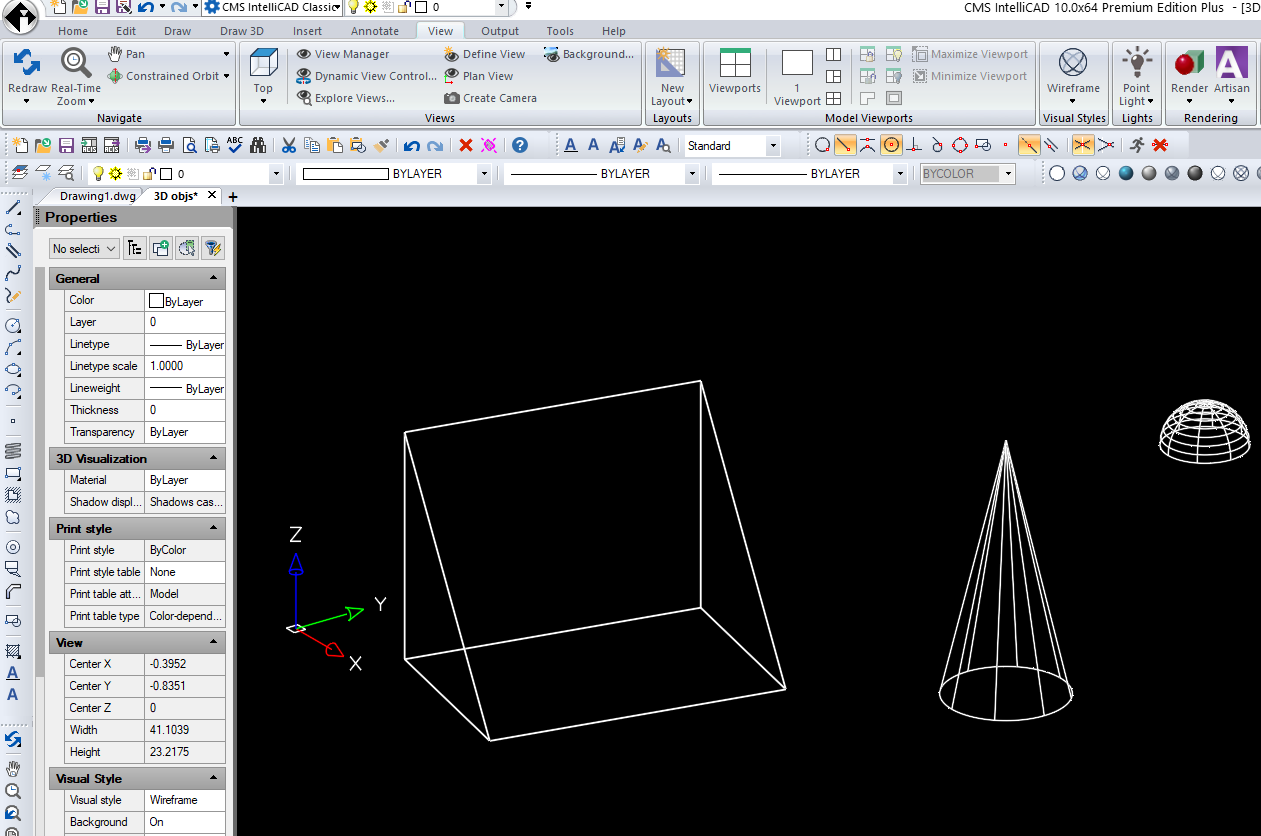
Task: Open BYLAYER color dropdown
Action: [x=484, y=174]
